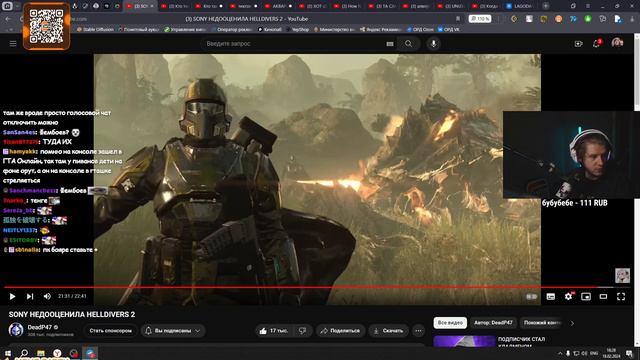Enter fullscreen mode

(x=621, y=297)
